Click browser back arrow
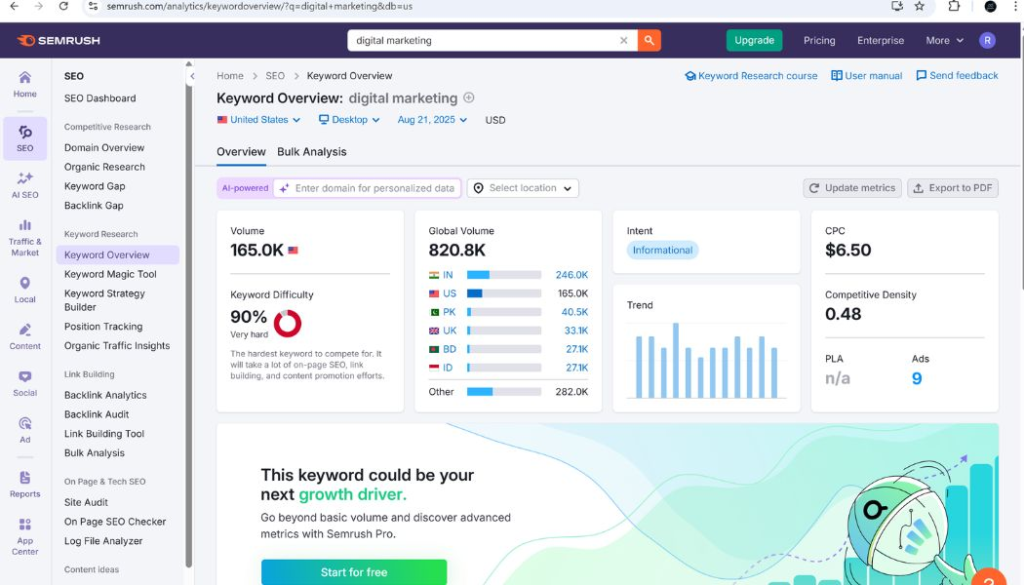The image size is (1024, 585). click(14, 7)
